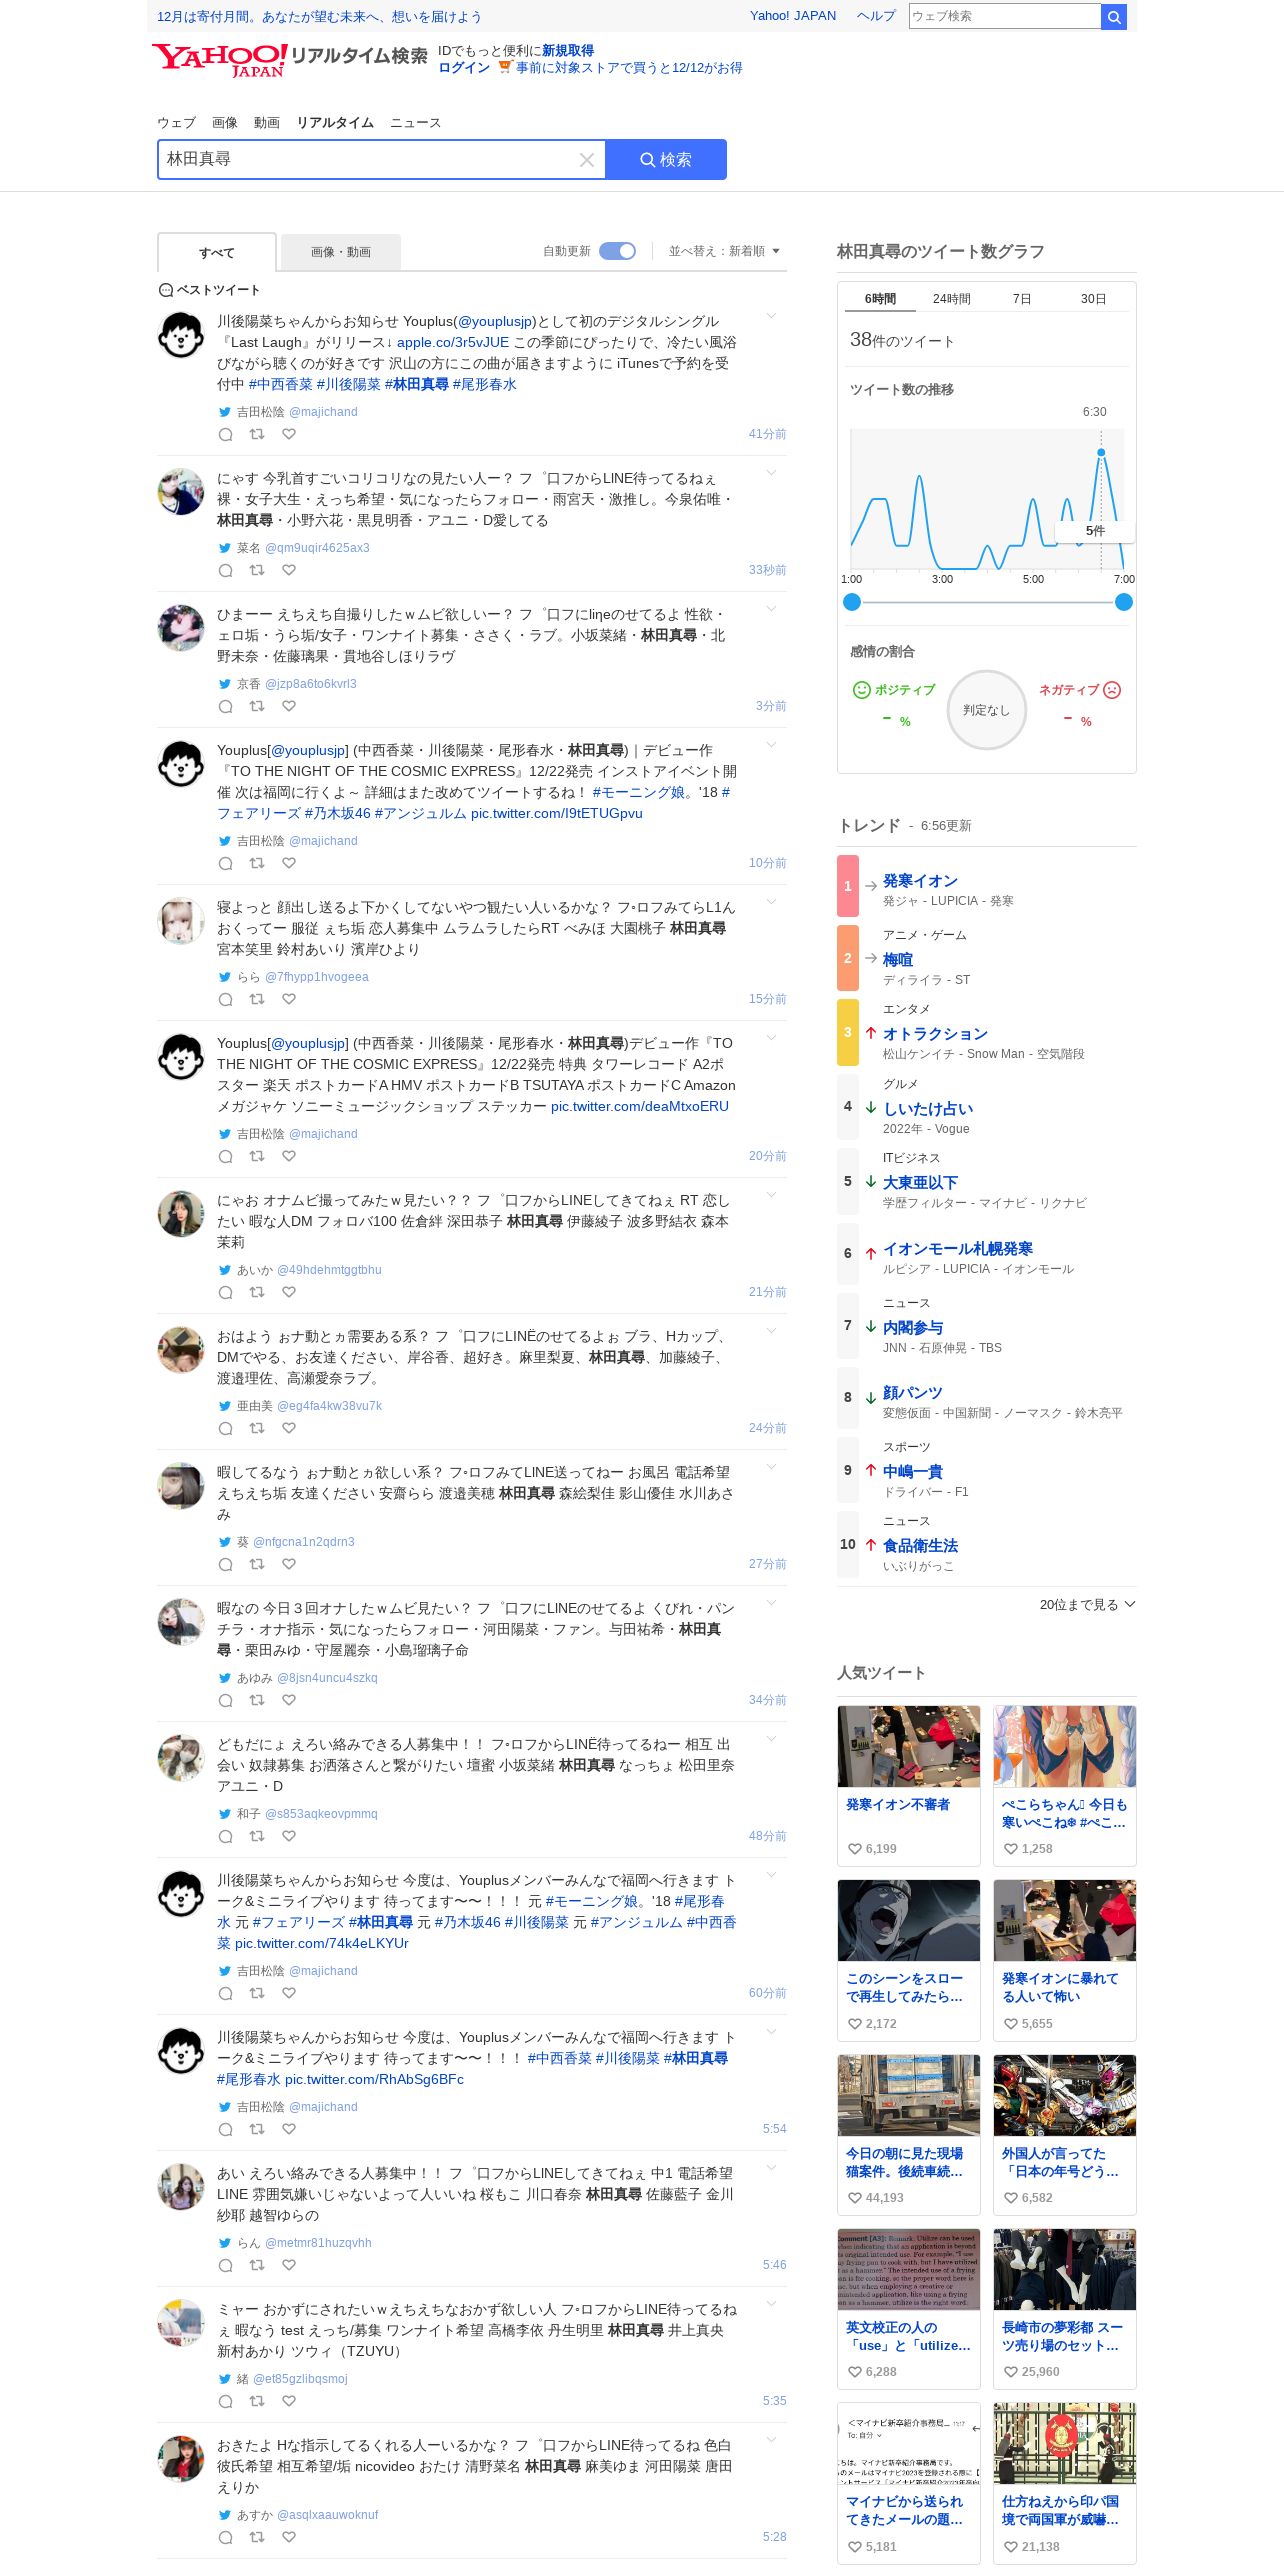
Task: Open the trend オトラクション
Action: click(935, 1034)
